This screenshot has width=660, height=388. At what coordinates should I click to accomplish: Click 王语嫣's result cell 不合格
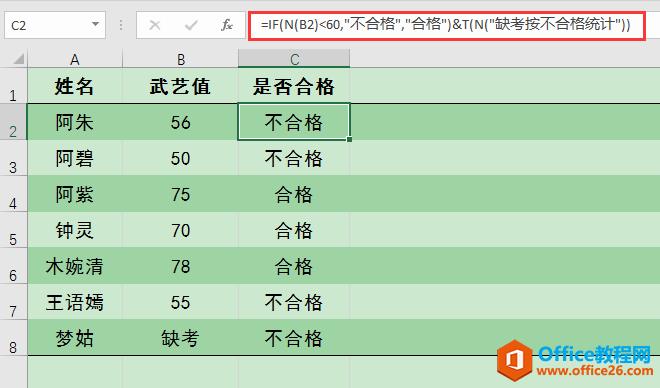[x=294, y=302]
